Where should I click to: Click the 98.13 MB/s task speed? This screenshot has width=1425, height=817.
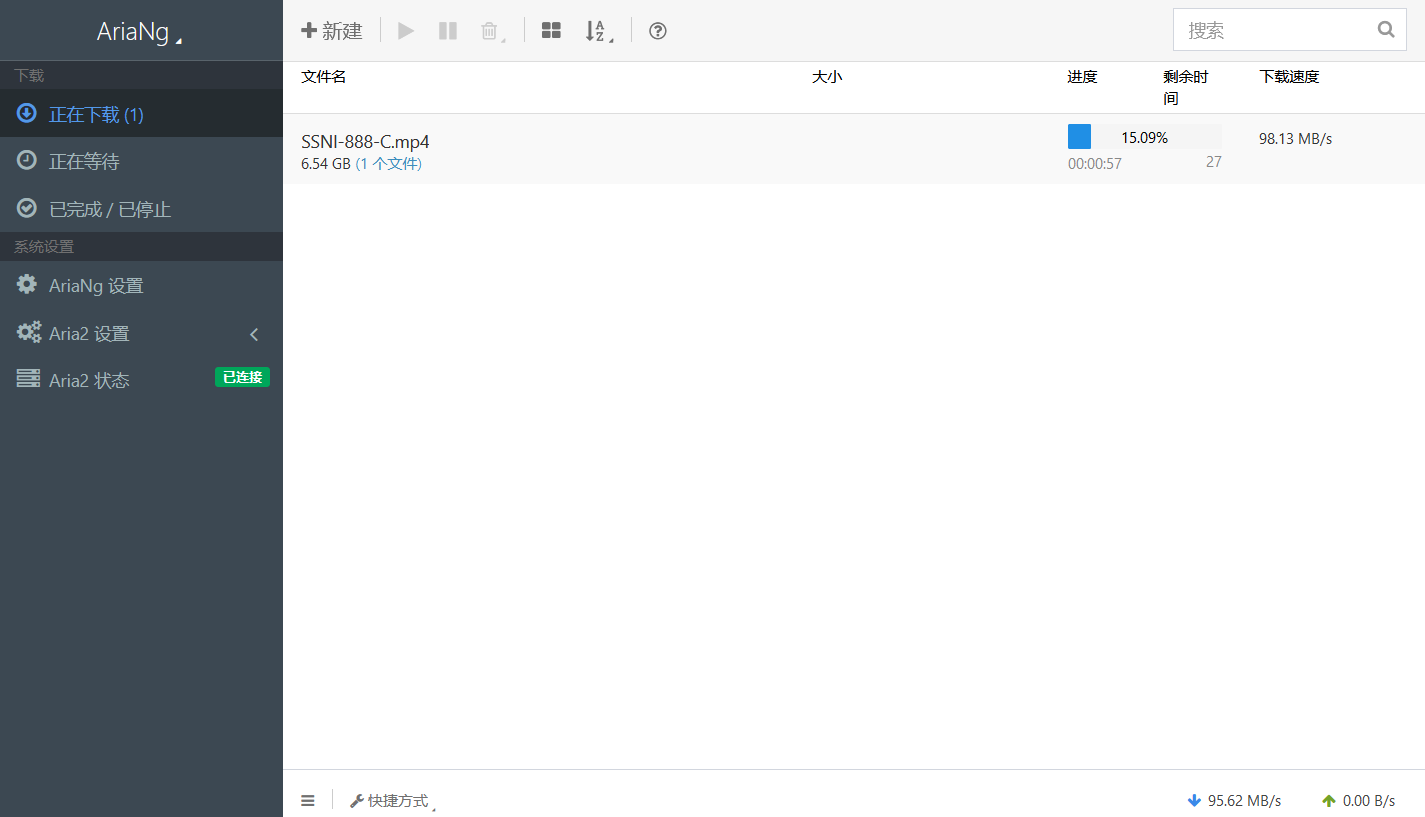[1296, 139]
